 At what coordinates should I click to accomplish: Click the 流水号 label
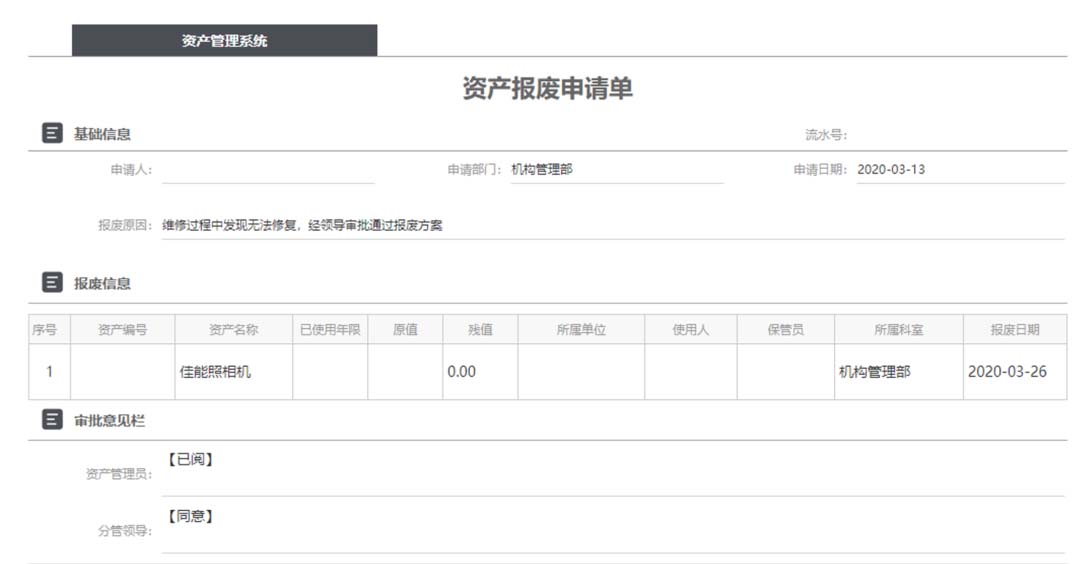pyautogui.click(x=826, y=135)
